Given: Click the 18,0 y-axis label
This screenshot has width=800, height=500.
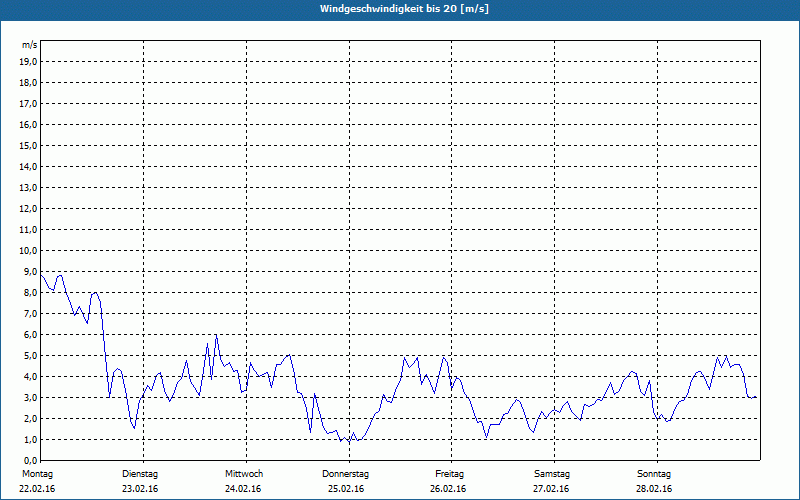Looking at the screenshot, I should pos(28,83).
